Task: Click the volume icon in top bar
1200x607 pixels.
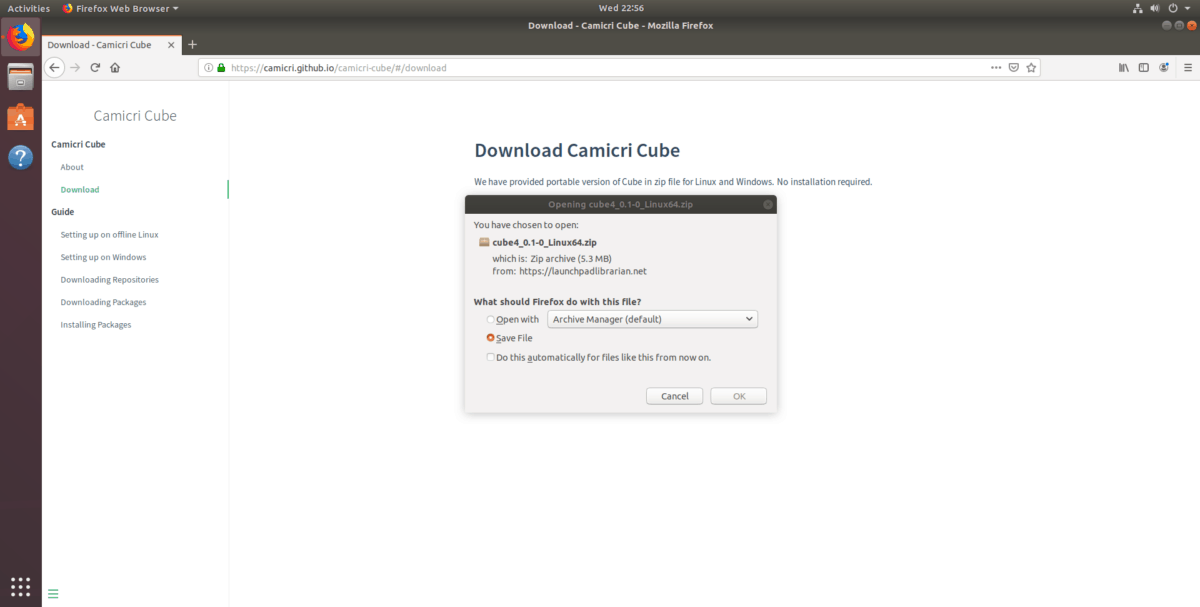Action: click(x=1157, y=8)
